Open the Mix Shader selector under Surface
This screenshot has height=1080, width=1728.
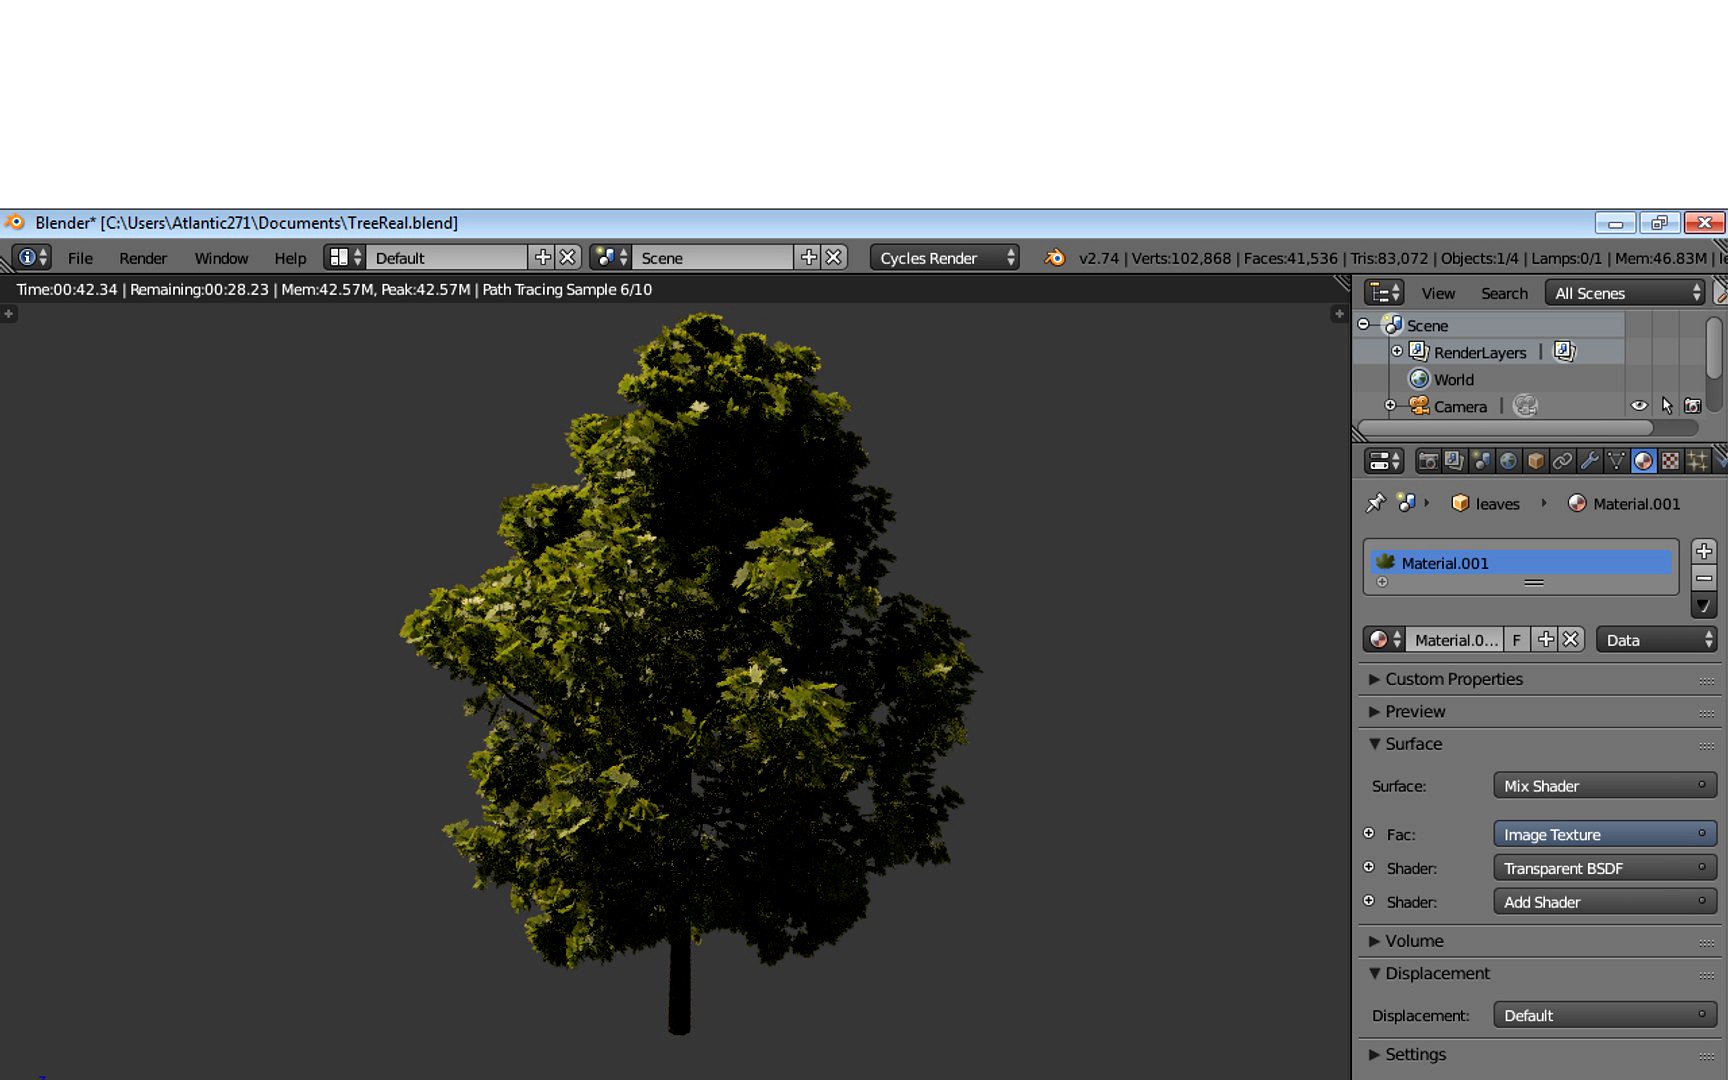[x=1603, y=785]
